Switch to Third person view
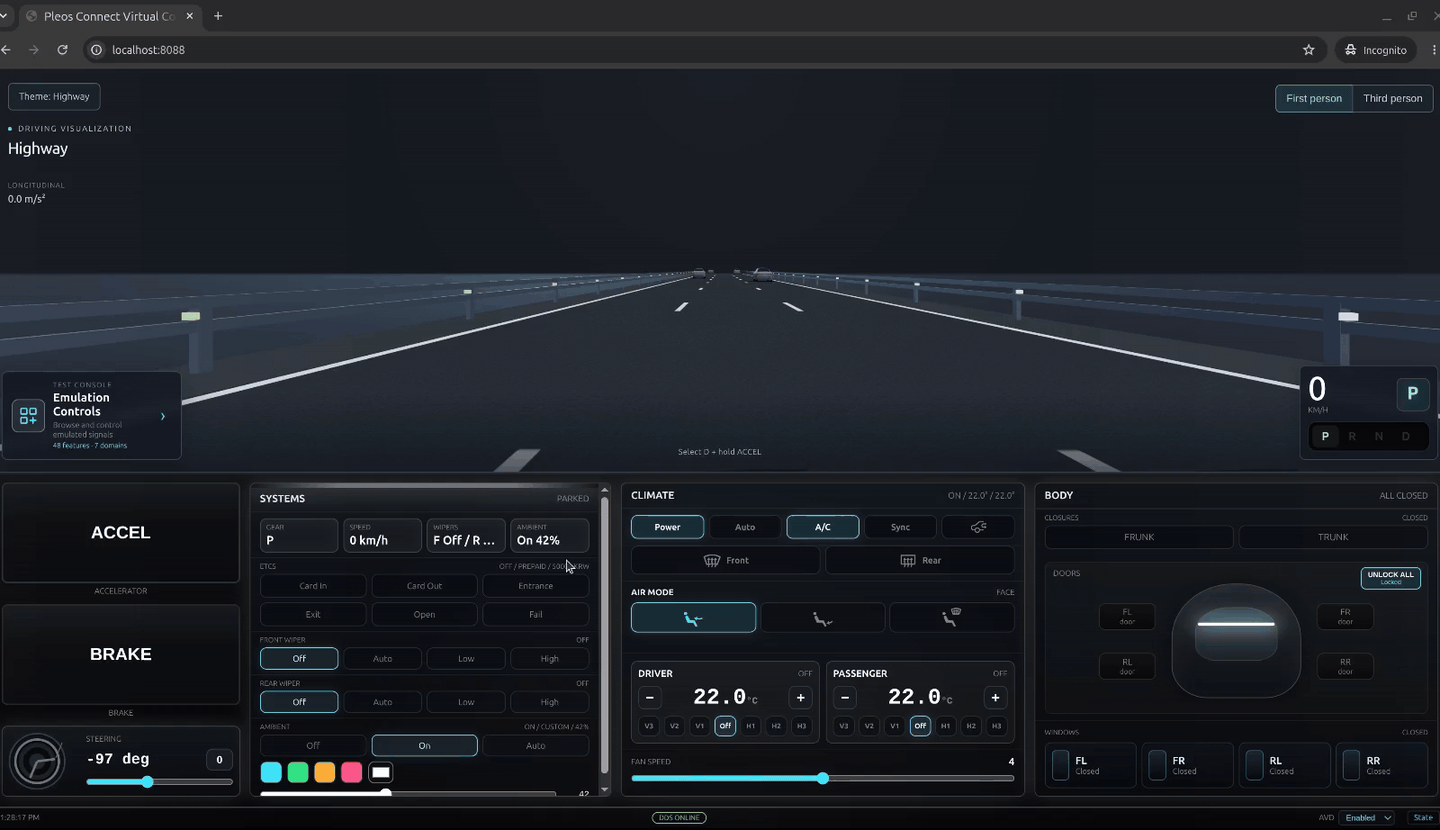The image size is (1440, 830). [x=1393, y=98]
